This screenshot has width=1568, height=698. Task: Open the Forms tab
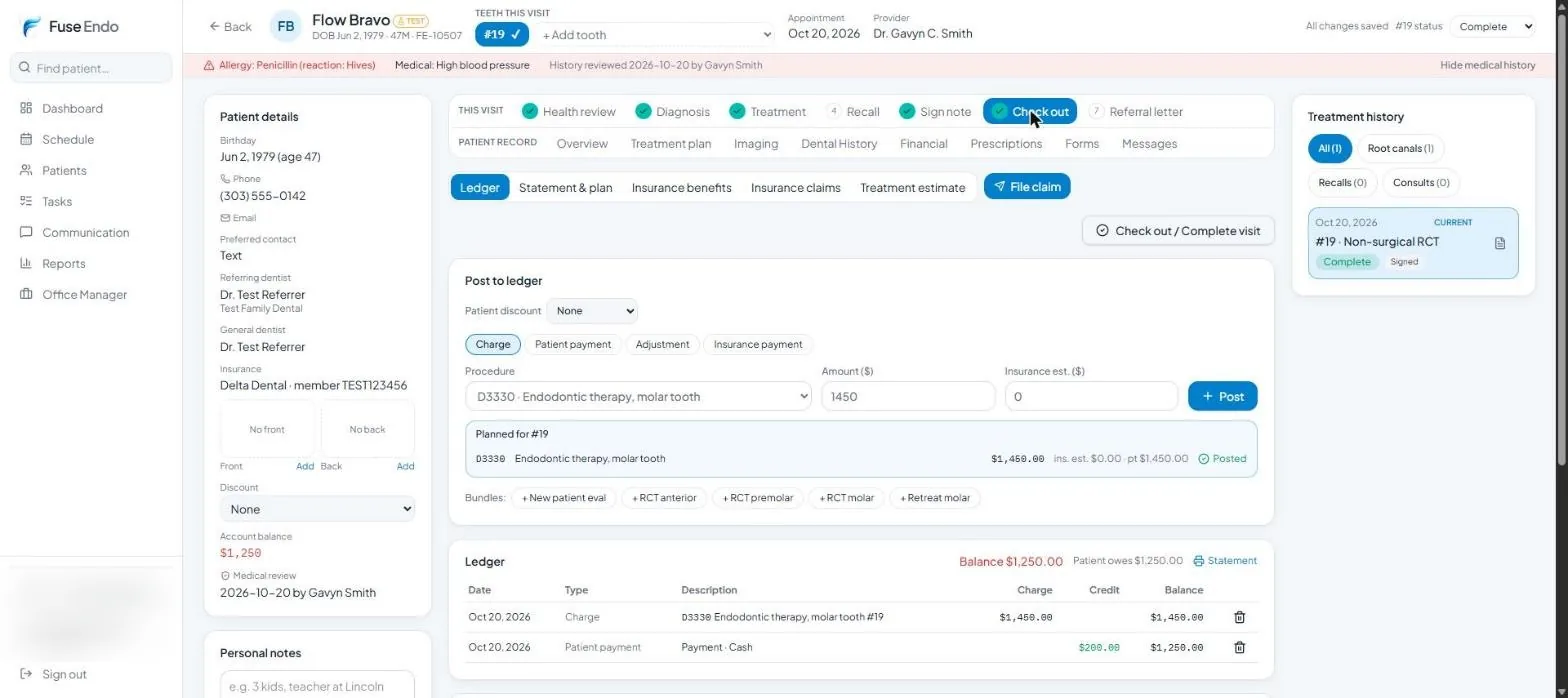(x=1082, y=144)
